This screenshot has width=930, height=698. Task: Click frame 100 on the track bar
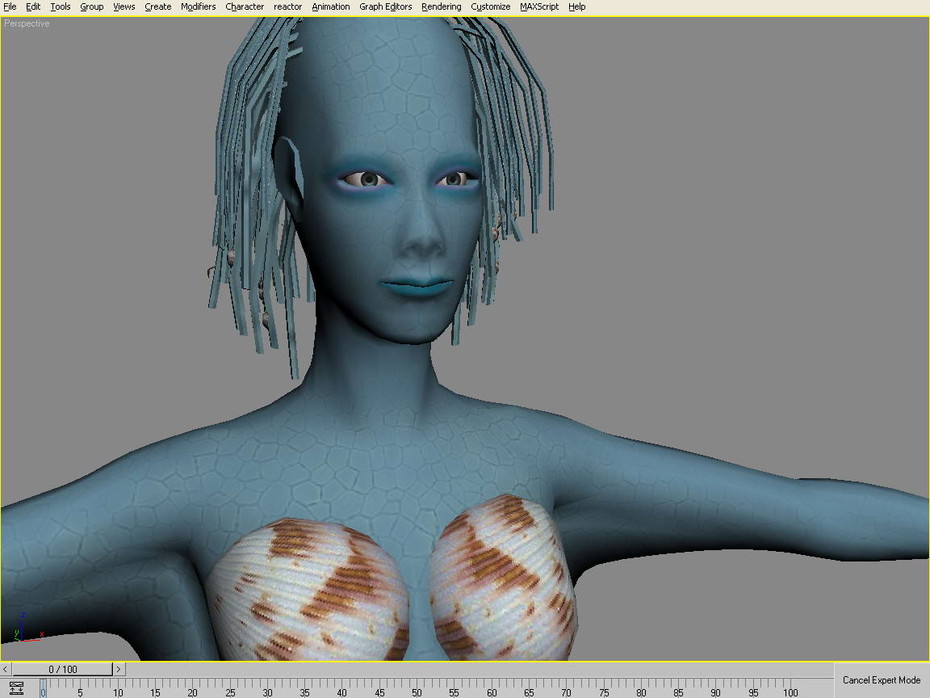791,689
